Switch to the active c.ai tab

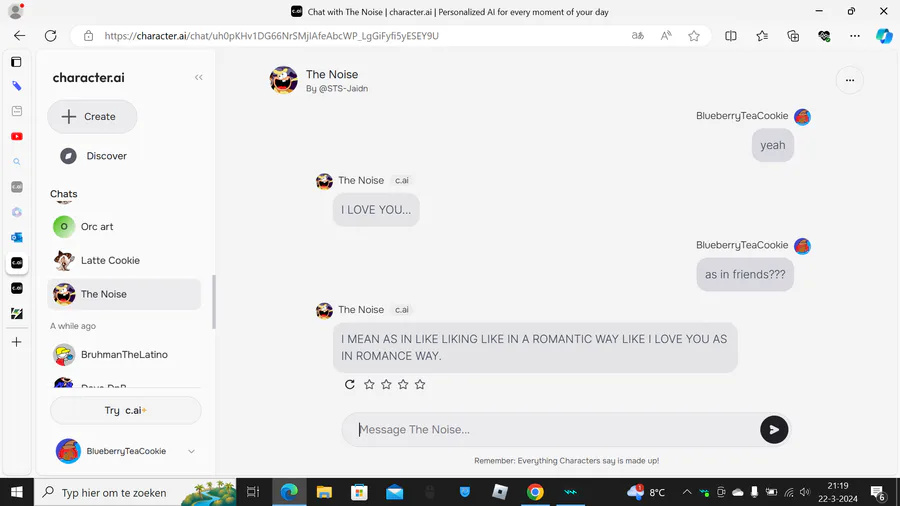coord(17,263)
